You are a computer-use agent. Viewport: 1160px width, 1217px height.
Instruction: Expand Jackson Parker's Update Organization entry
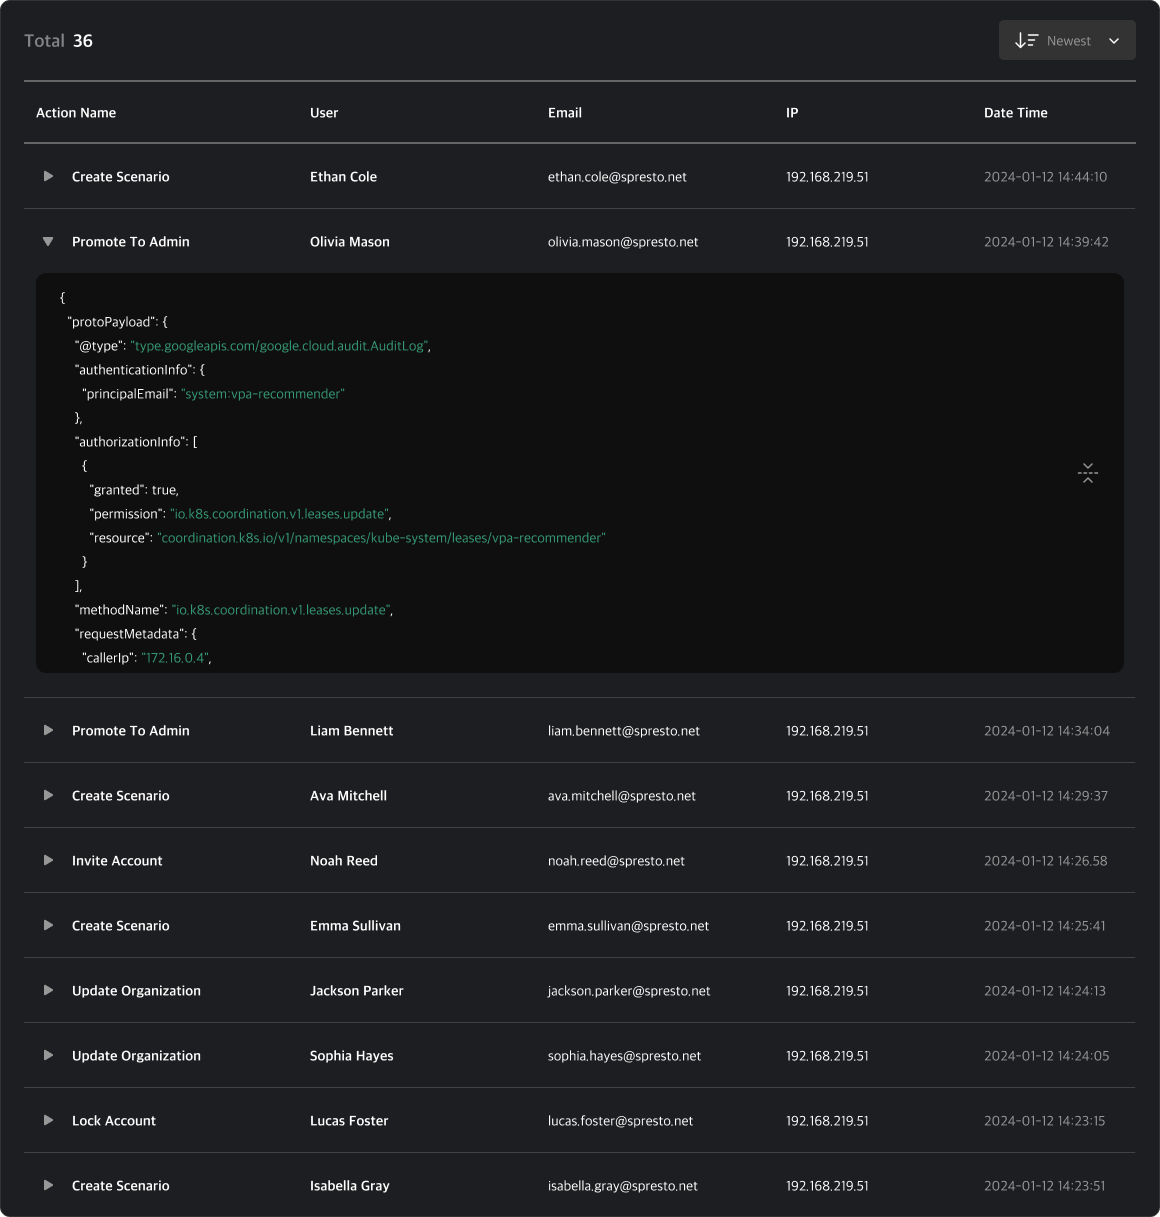coord(48,991)
